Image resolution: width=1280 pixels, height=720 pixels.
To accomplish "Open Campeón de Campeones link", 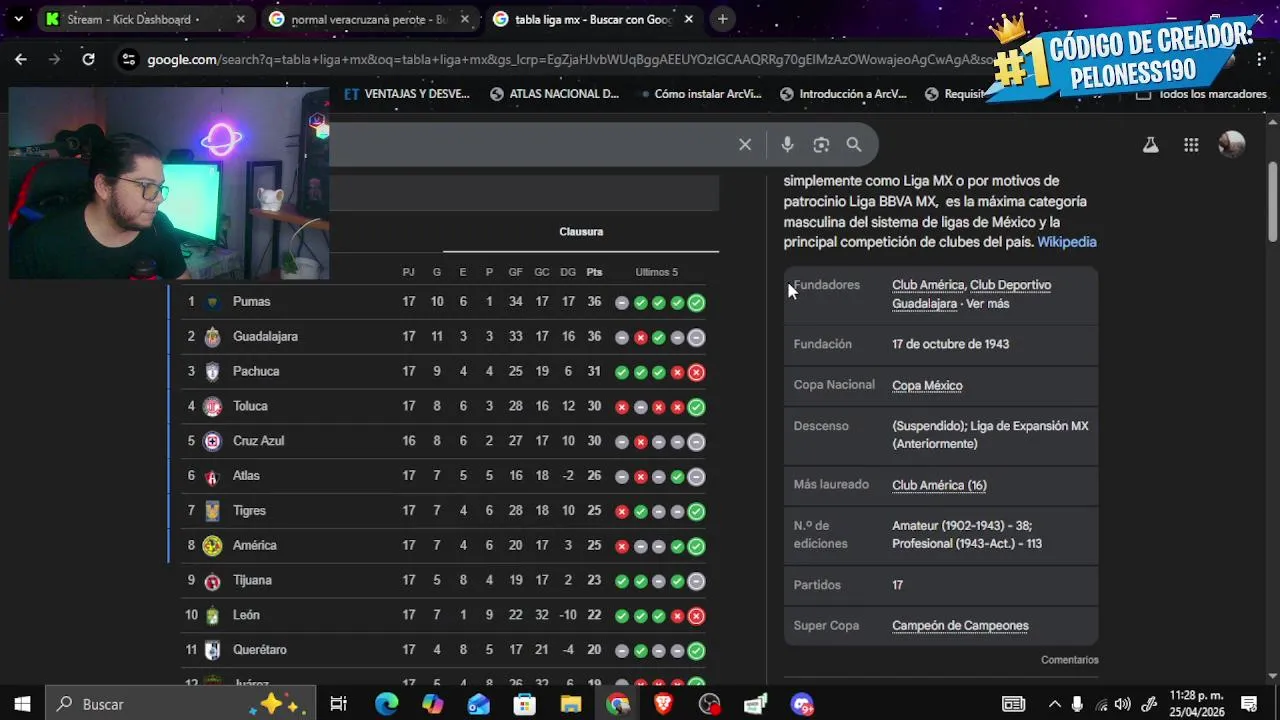I will point(960,626).
